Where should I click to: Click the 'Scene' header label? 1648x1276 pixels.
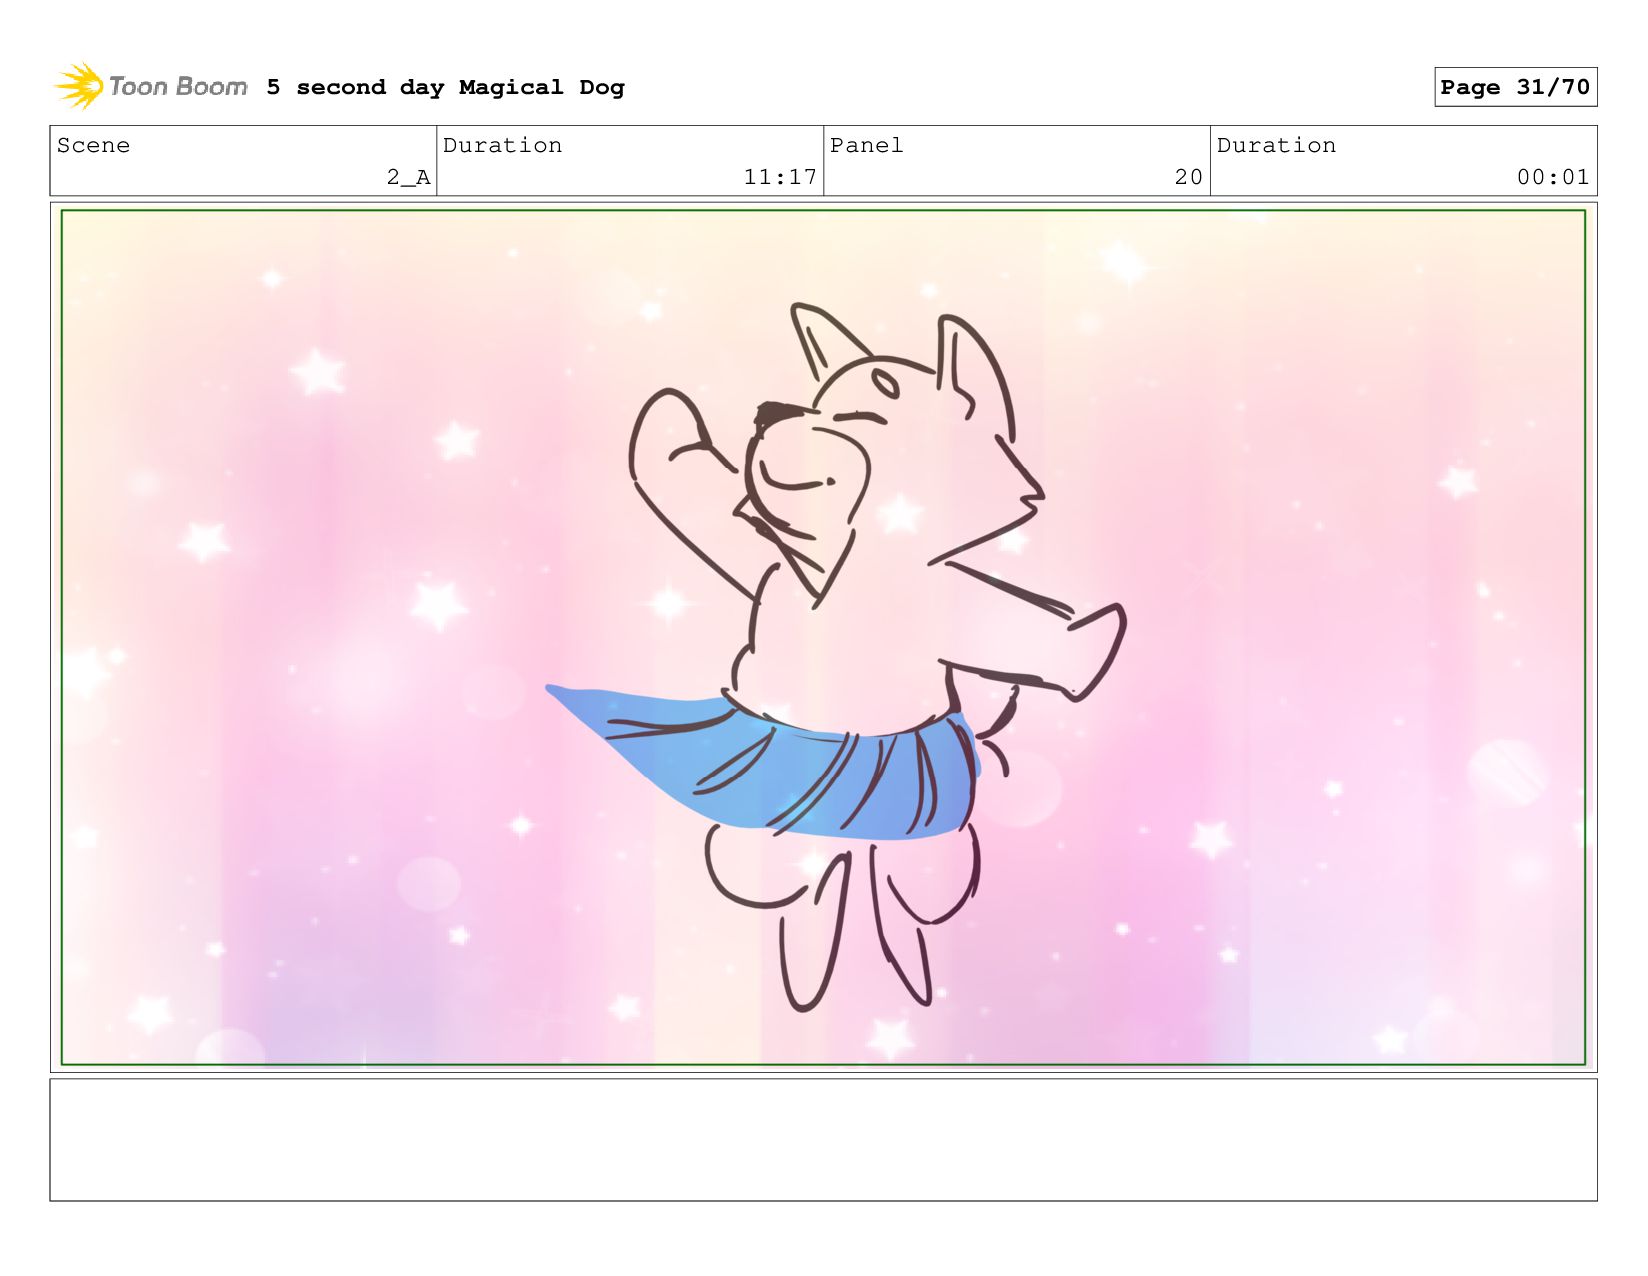[93, 145]
